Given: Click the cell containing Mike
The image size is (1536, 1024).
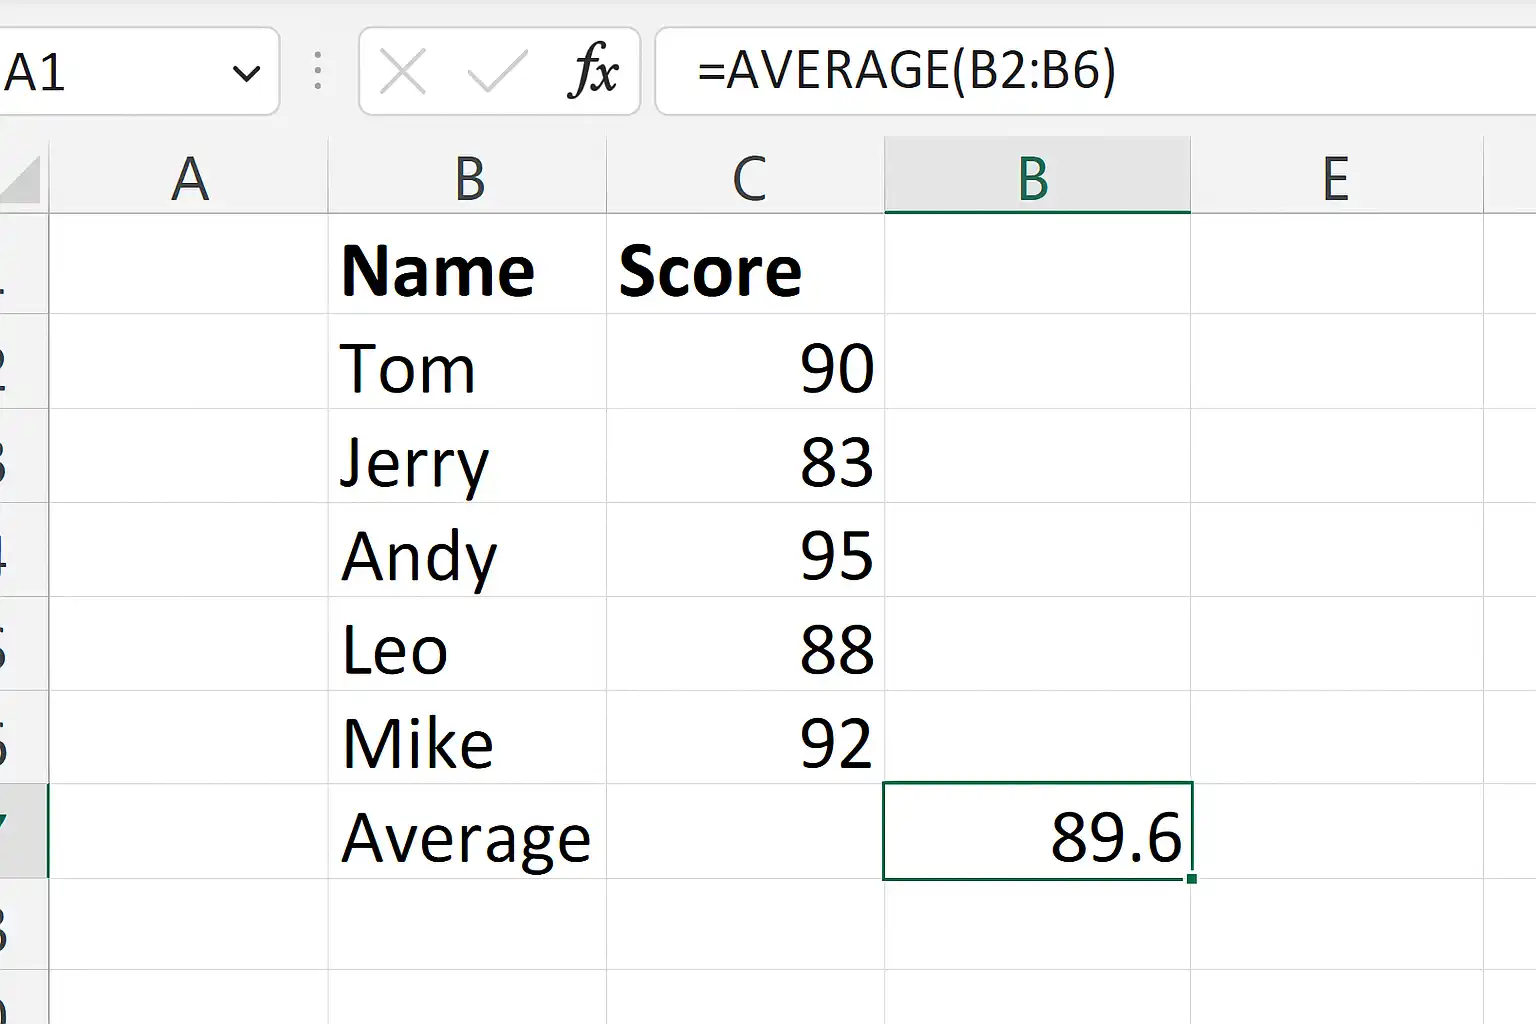Looking at the screenshot, I should pos(467,743).
